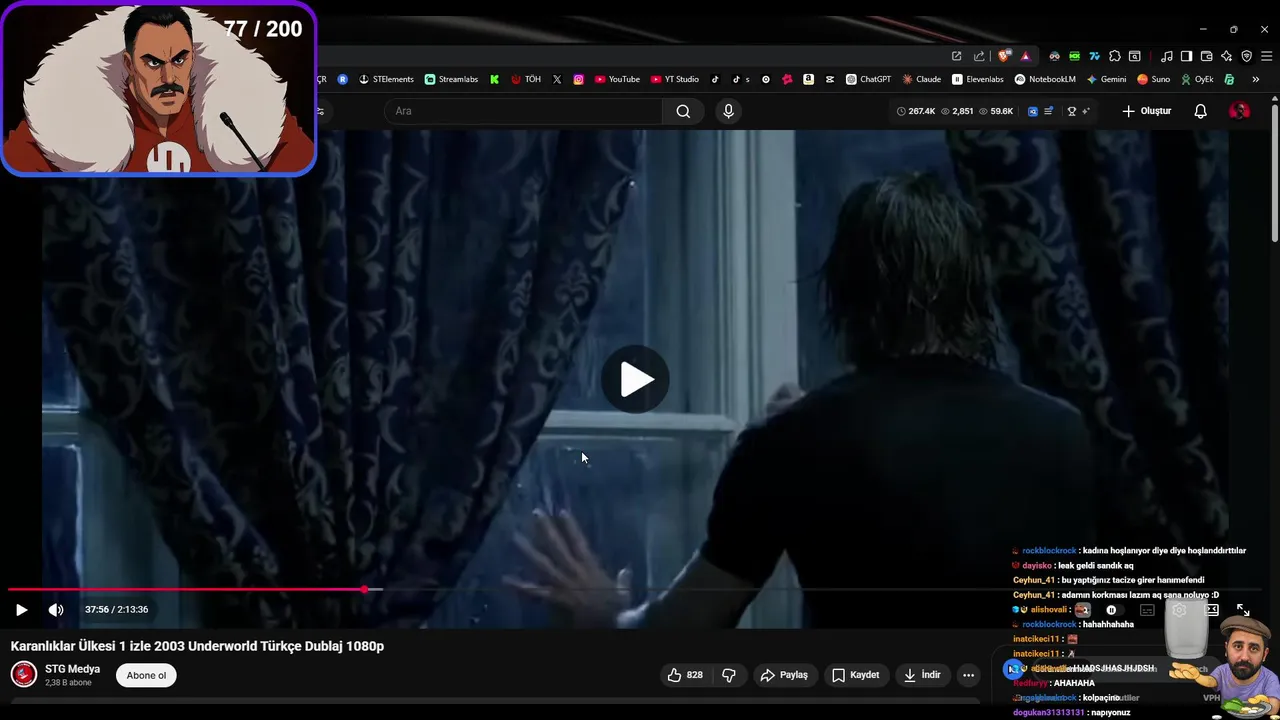Image resolution: width=1280 pixels, height=720 pixels.
Task: Click the 37:56 / 2:13:36 time display
Action: 116,610
